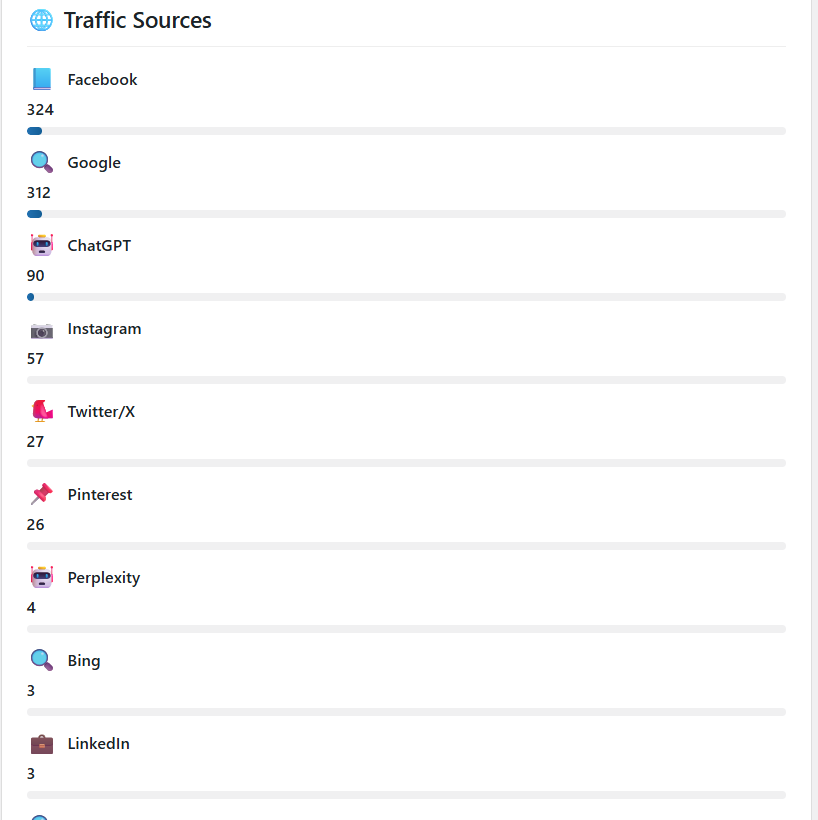Select the Perplexity robot icon
The image size is (818, 820).
pyautogui.click(x=40, y=575)
